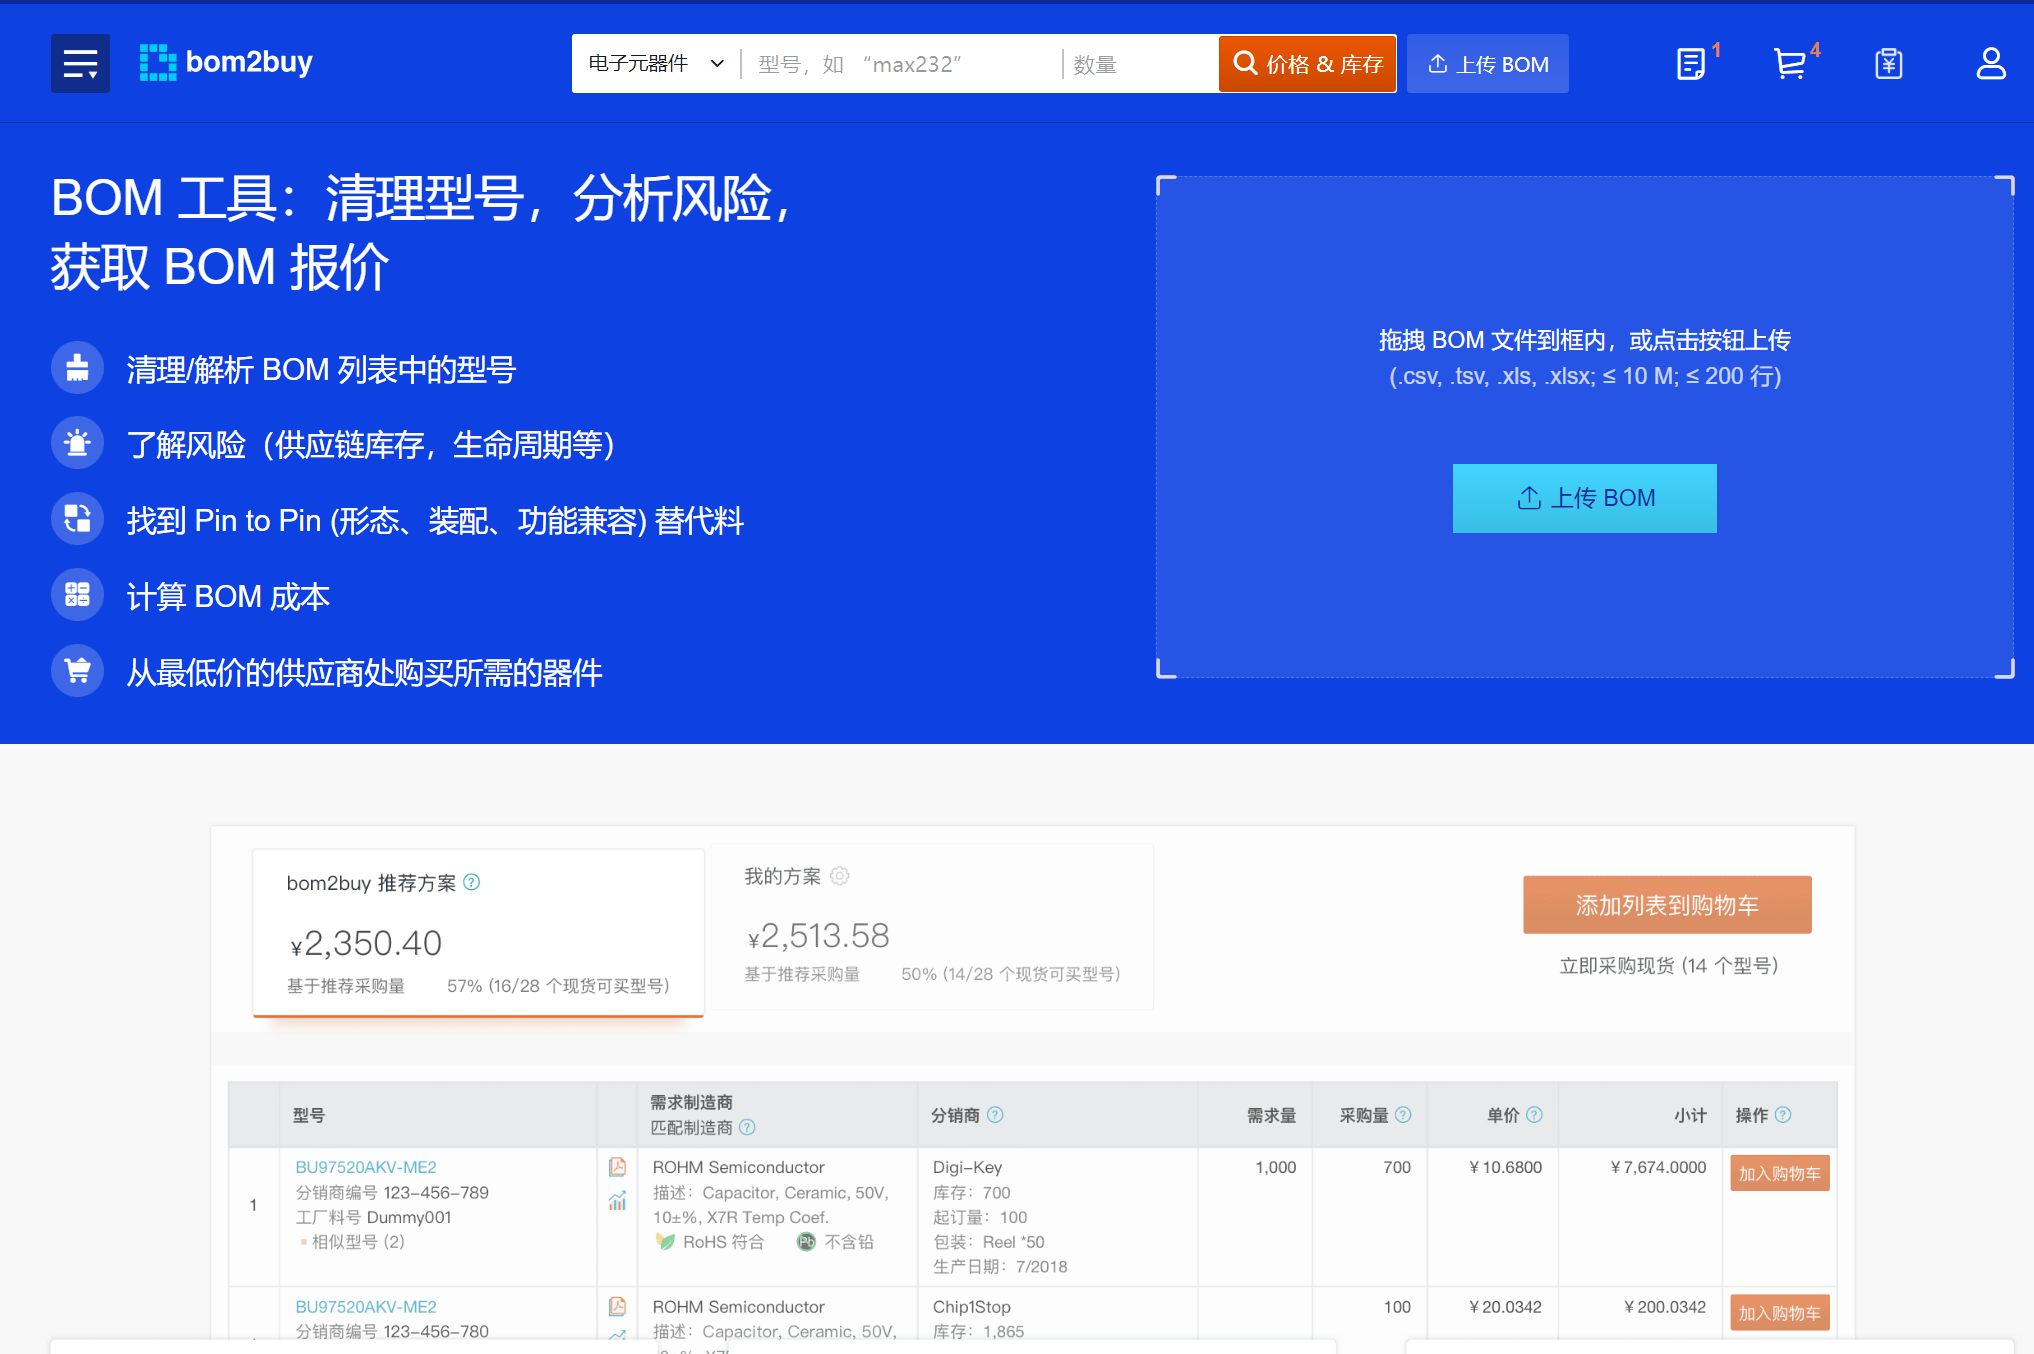Viewport: 2034px width, 1354px height.
Task: Click the 价格 & 库存 search button
Action: point(1307,64)
